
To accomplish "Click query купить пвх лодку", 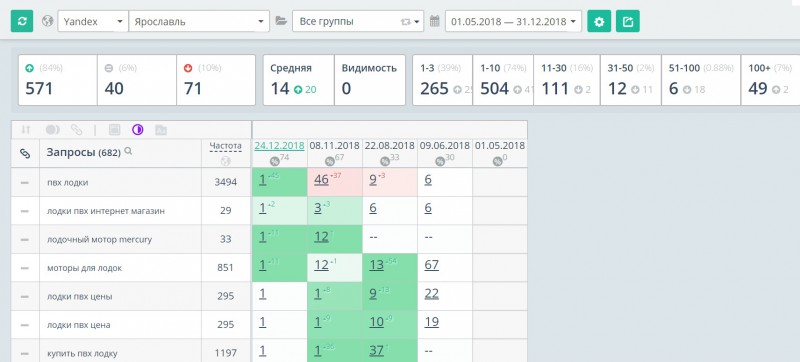I will [82, 353].
